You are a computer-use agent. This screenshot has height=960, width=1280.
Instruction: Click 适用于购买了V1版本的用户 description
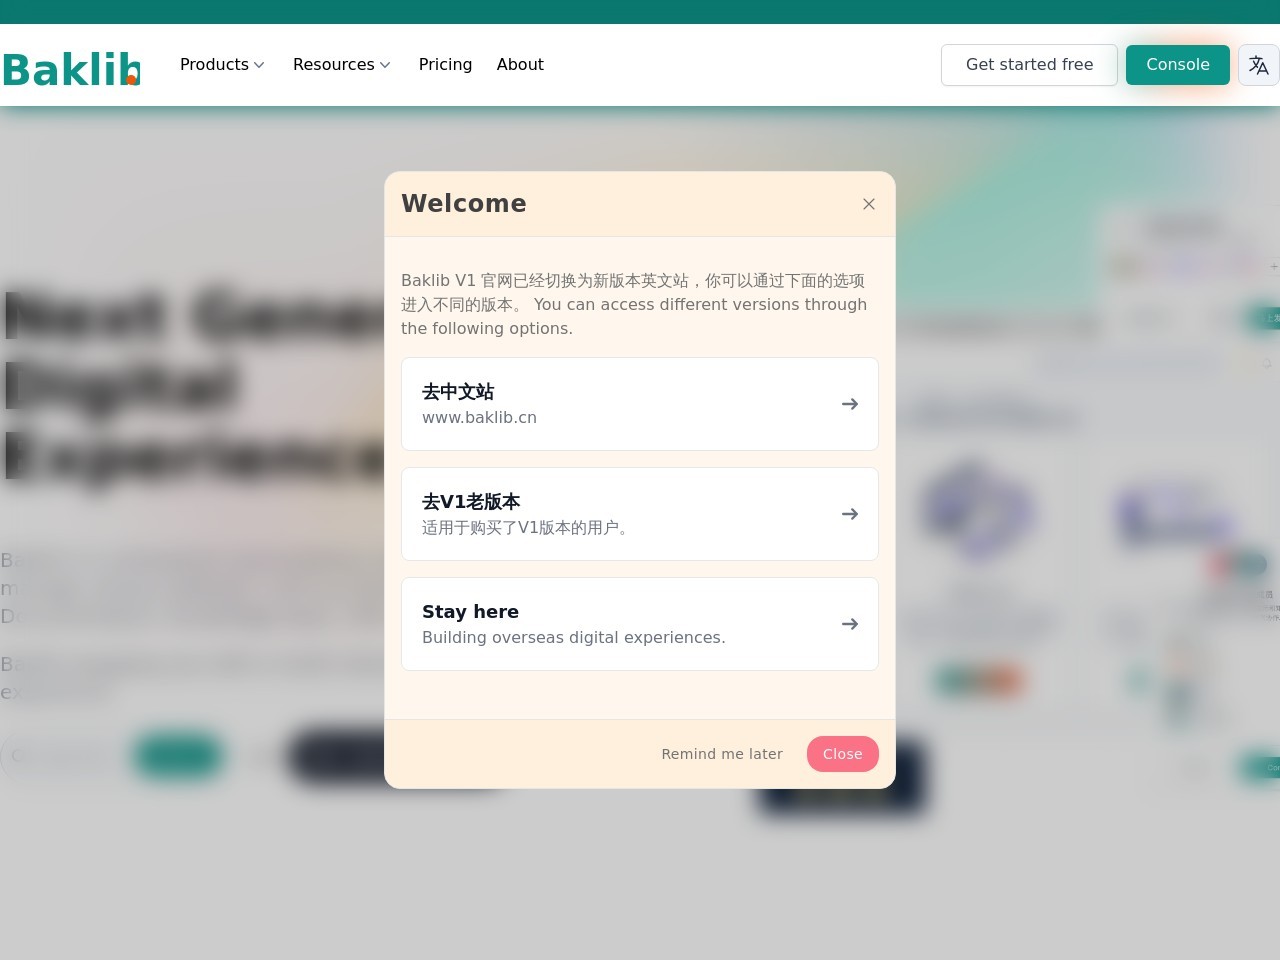(527, 528)
